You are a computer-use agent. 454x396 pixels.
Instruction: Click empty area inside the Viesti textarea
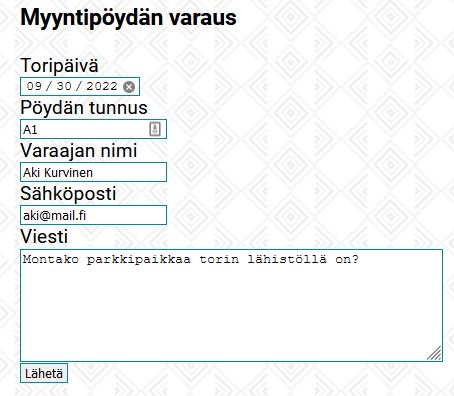(231, 312)
